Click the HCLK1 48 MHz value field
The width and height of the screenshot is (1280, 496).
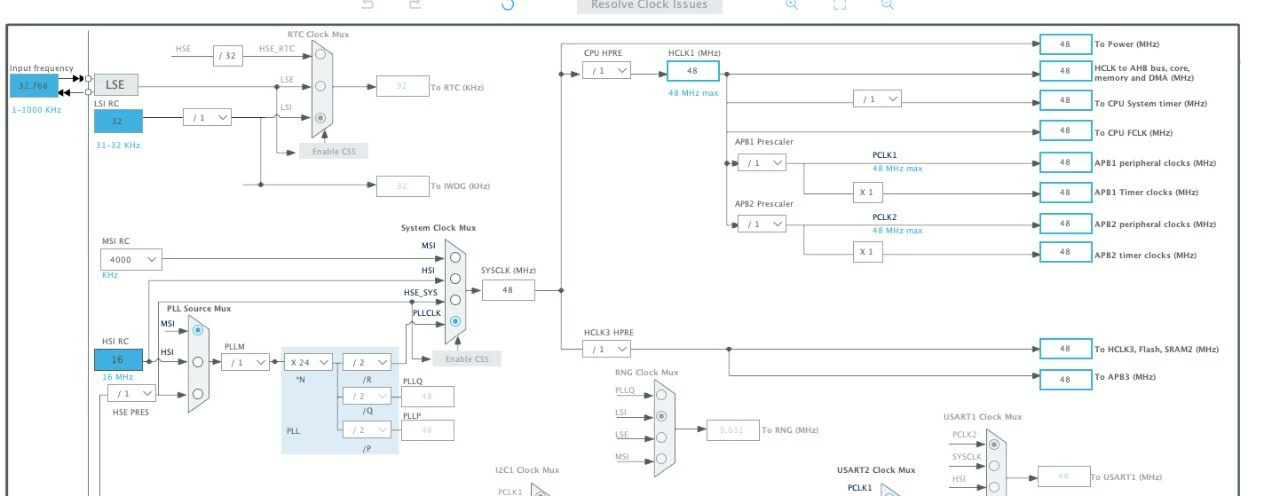(x=692, y=70)
